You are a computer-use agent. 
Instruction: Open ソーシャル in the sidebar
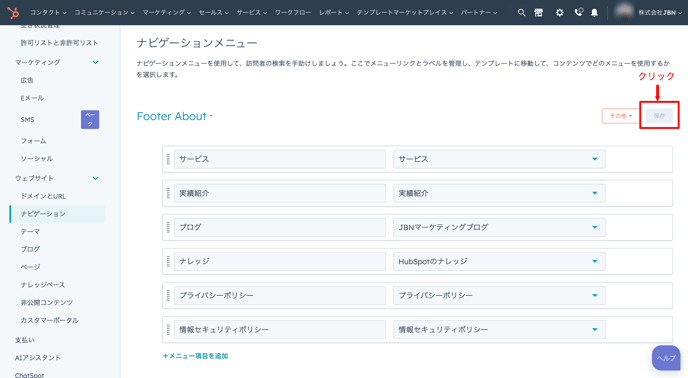(36, 158)
